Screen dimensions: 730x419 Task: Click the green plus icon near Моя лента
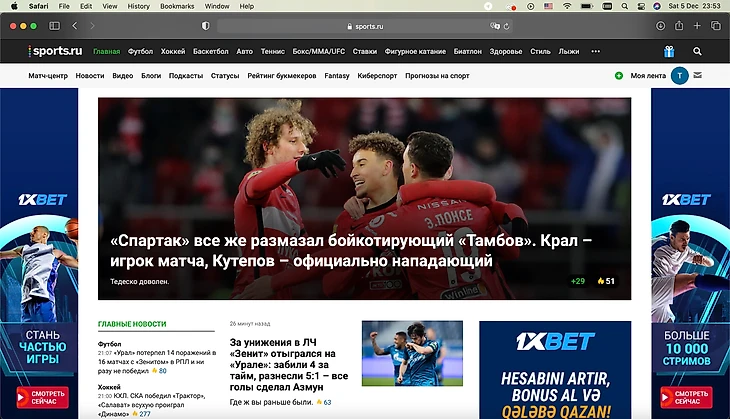point(619,75)
